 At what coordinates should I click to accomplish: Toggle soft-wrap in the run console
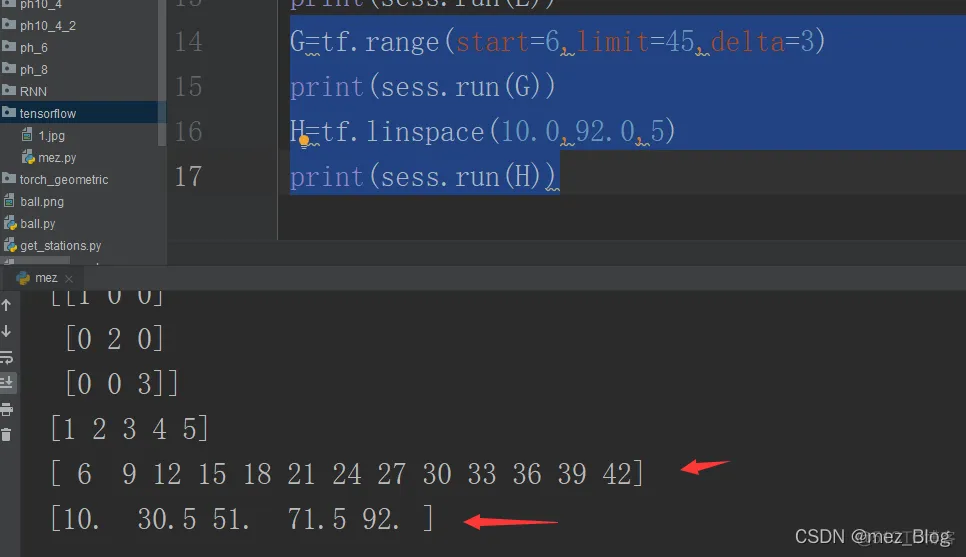click(x=6, y=357)
